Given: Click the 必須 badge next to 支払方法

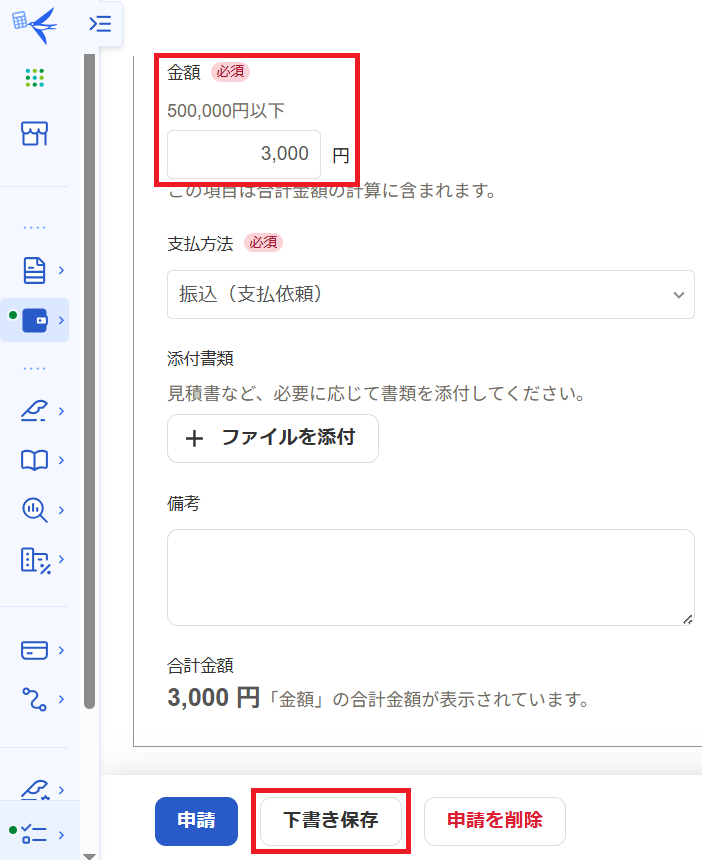Looking at the screenshot, I should 263,242.
